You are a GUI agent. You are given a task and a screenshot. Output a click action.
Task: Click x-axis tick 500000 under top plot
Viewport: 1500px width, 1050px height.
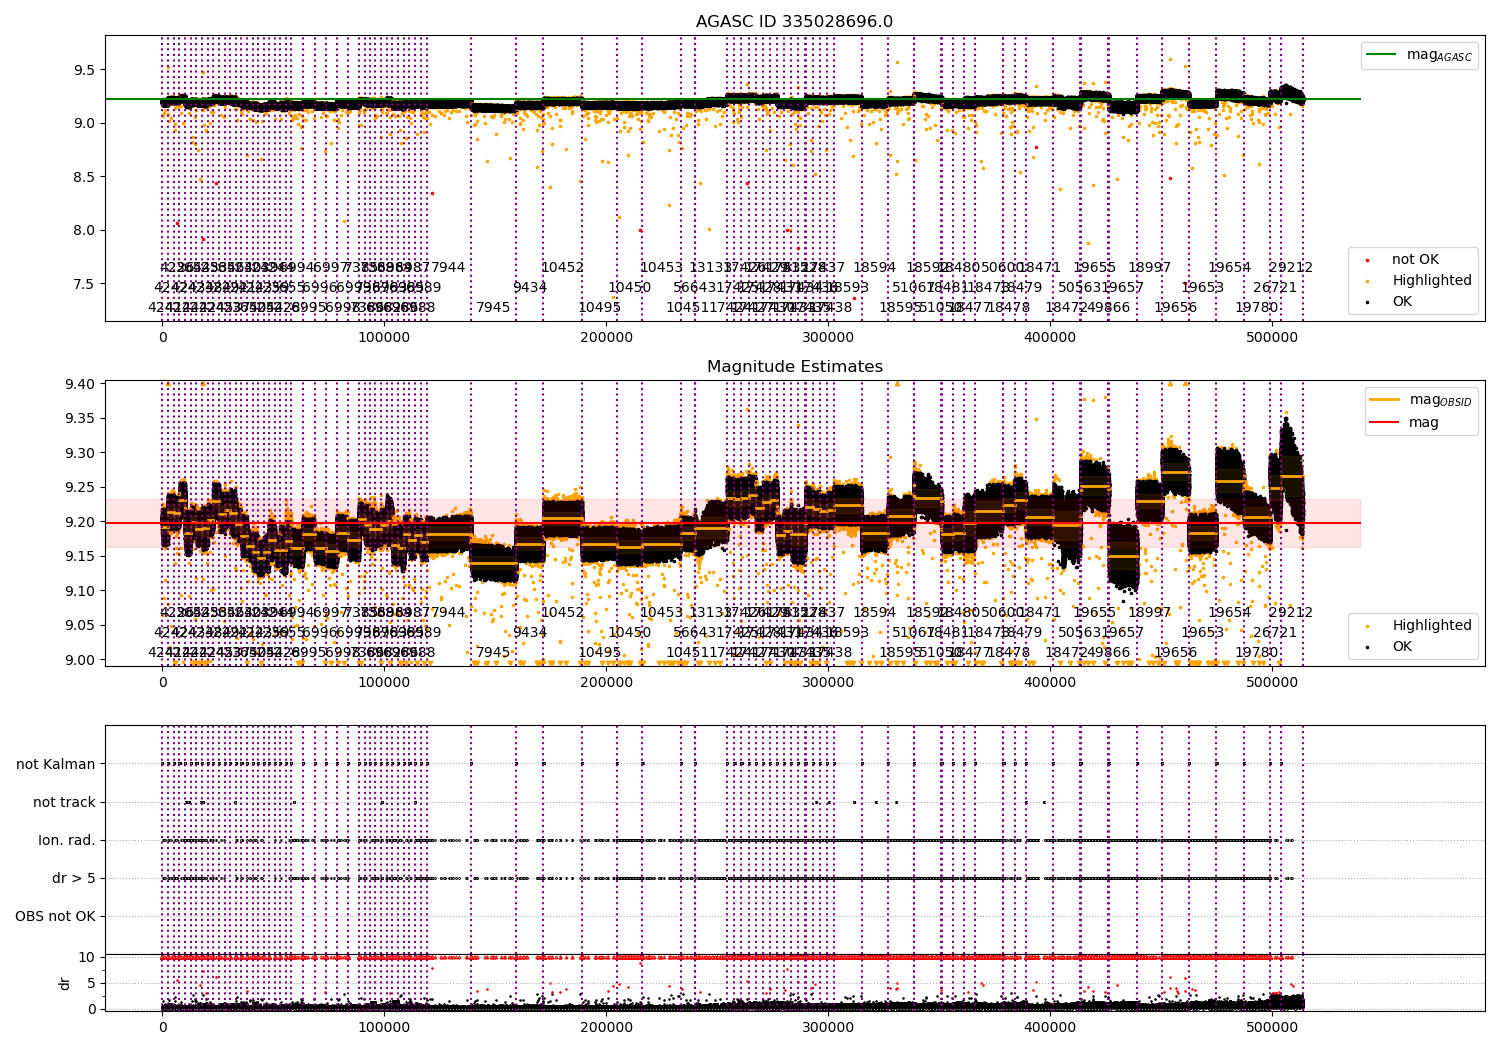click(1272, 337)
